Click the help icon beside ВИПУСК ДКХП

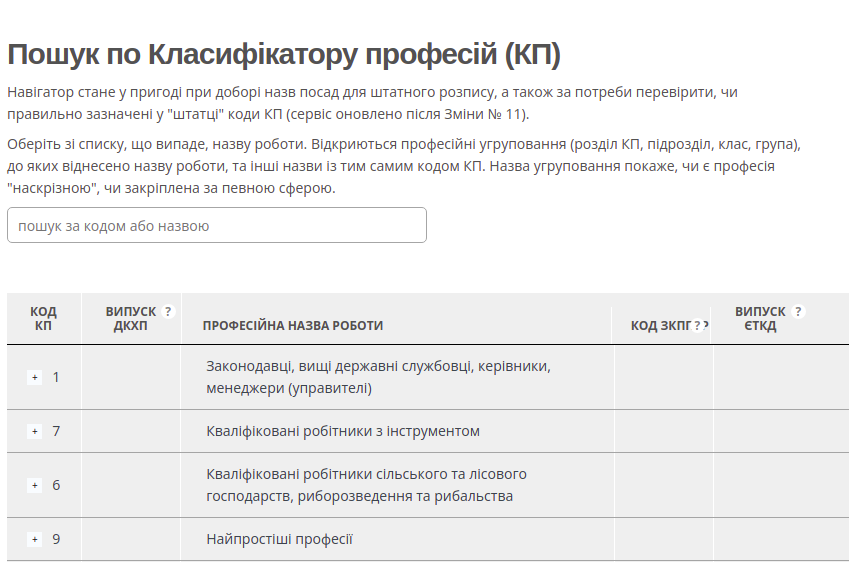click(168, 312)
